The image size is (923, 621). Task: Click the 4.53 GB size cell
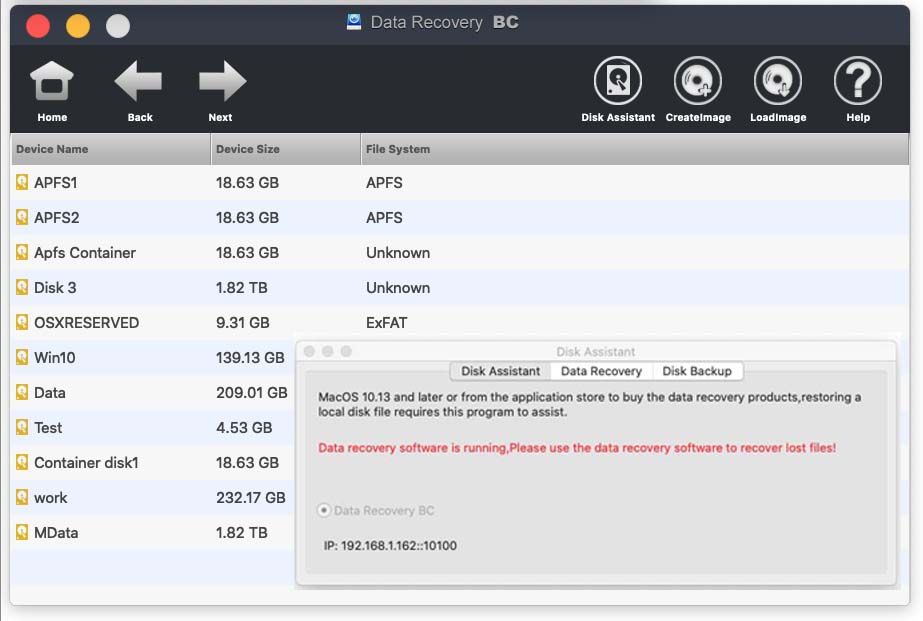tap(244, 427)
